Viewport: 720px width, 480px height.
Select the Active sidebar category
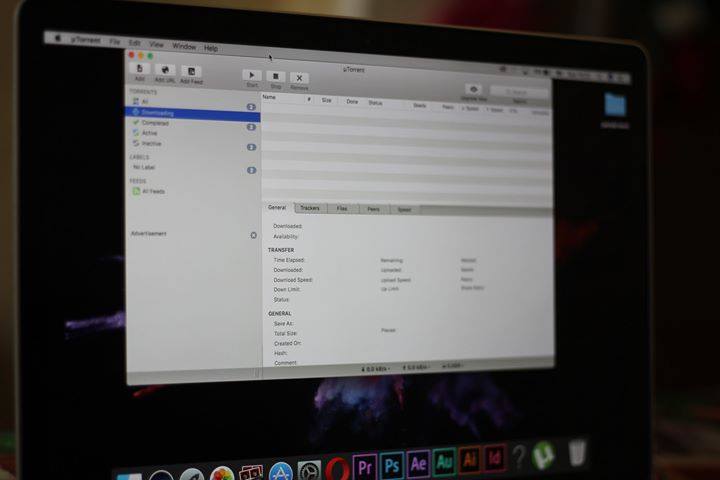[149, 133]
